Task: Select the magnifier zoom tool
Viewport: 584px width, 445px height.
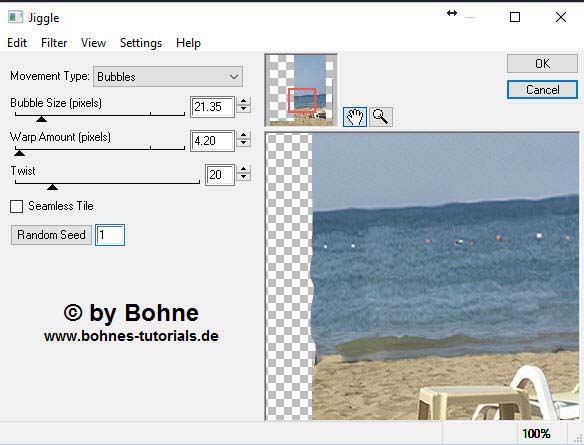Action: click(381, 117)
